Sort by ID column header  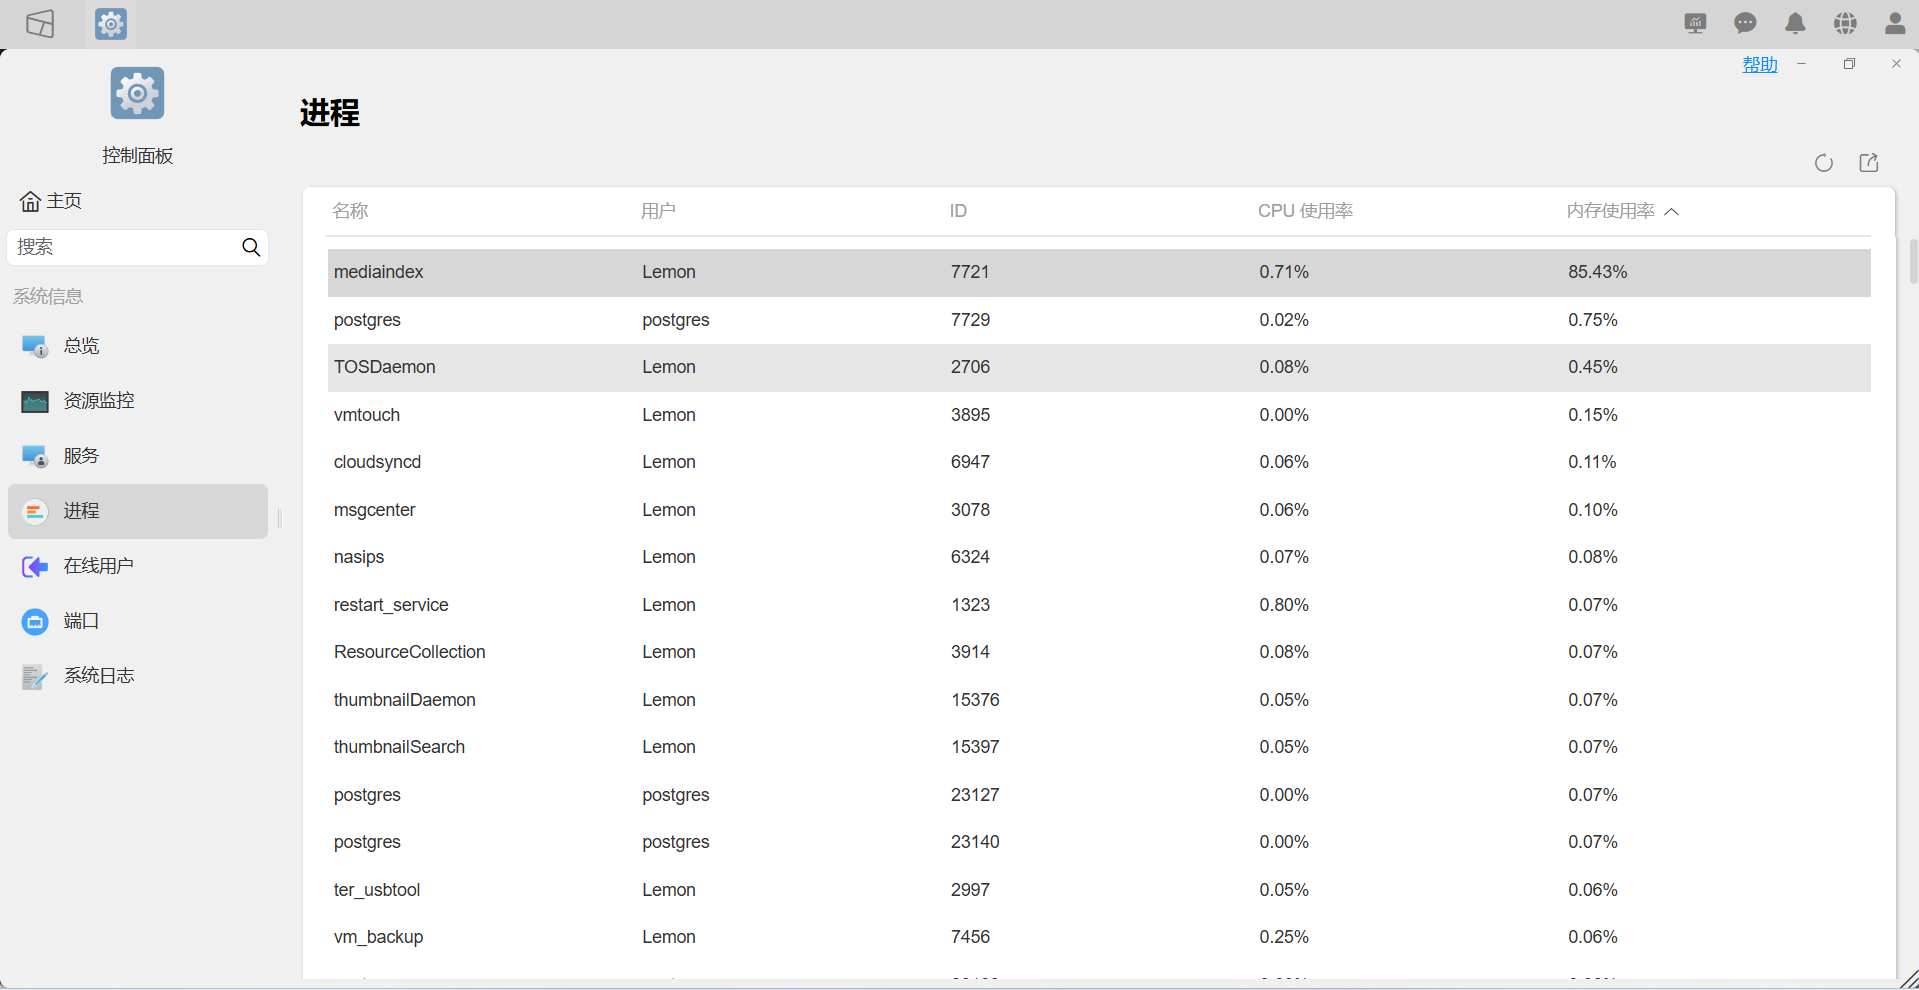click(x=958, y=211)
